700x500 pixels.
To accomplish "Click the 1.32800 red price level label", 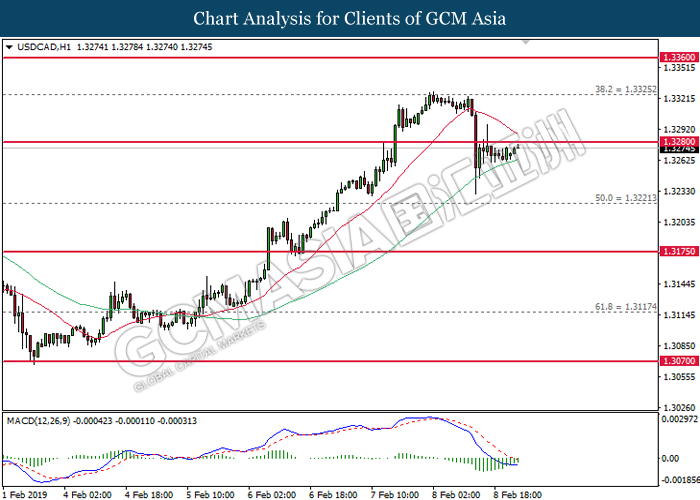I will [x=679, y=142].
